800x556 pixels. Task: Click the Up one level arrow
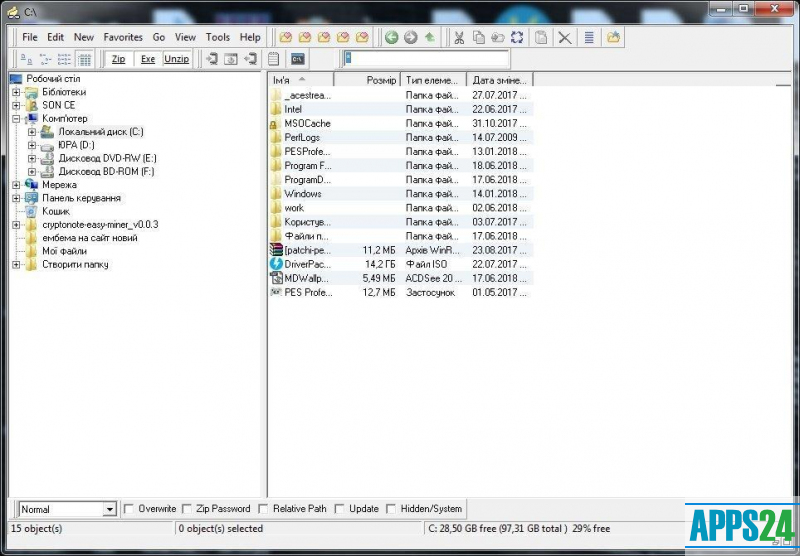(x=429, y=37)
